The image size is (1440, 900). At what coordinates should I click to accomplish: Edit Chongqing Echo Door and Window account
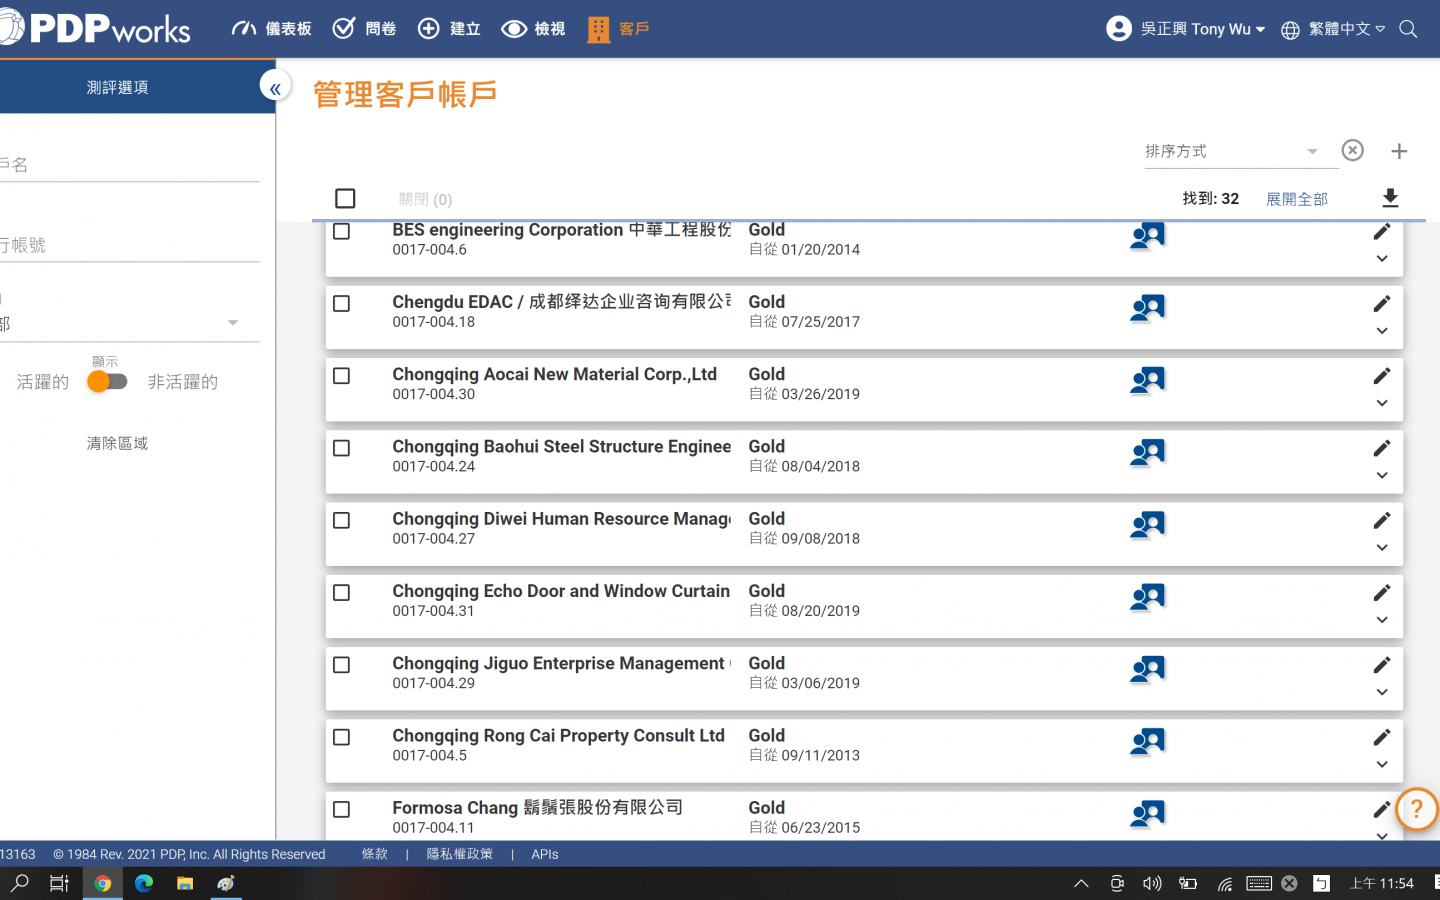[x=1382, y=592]
